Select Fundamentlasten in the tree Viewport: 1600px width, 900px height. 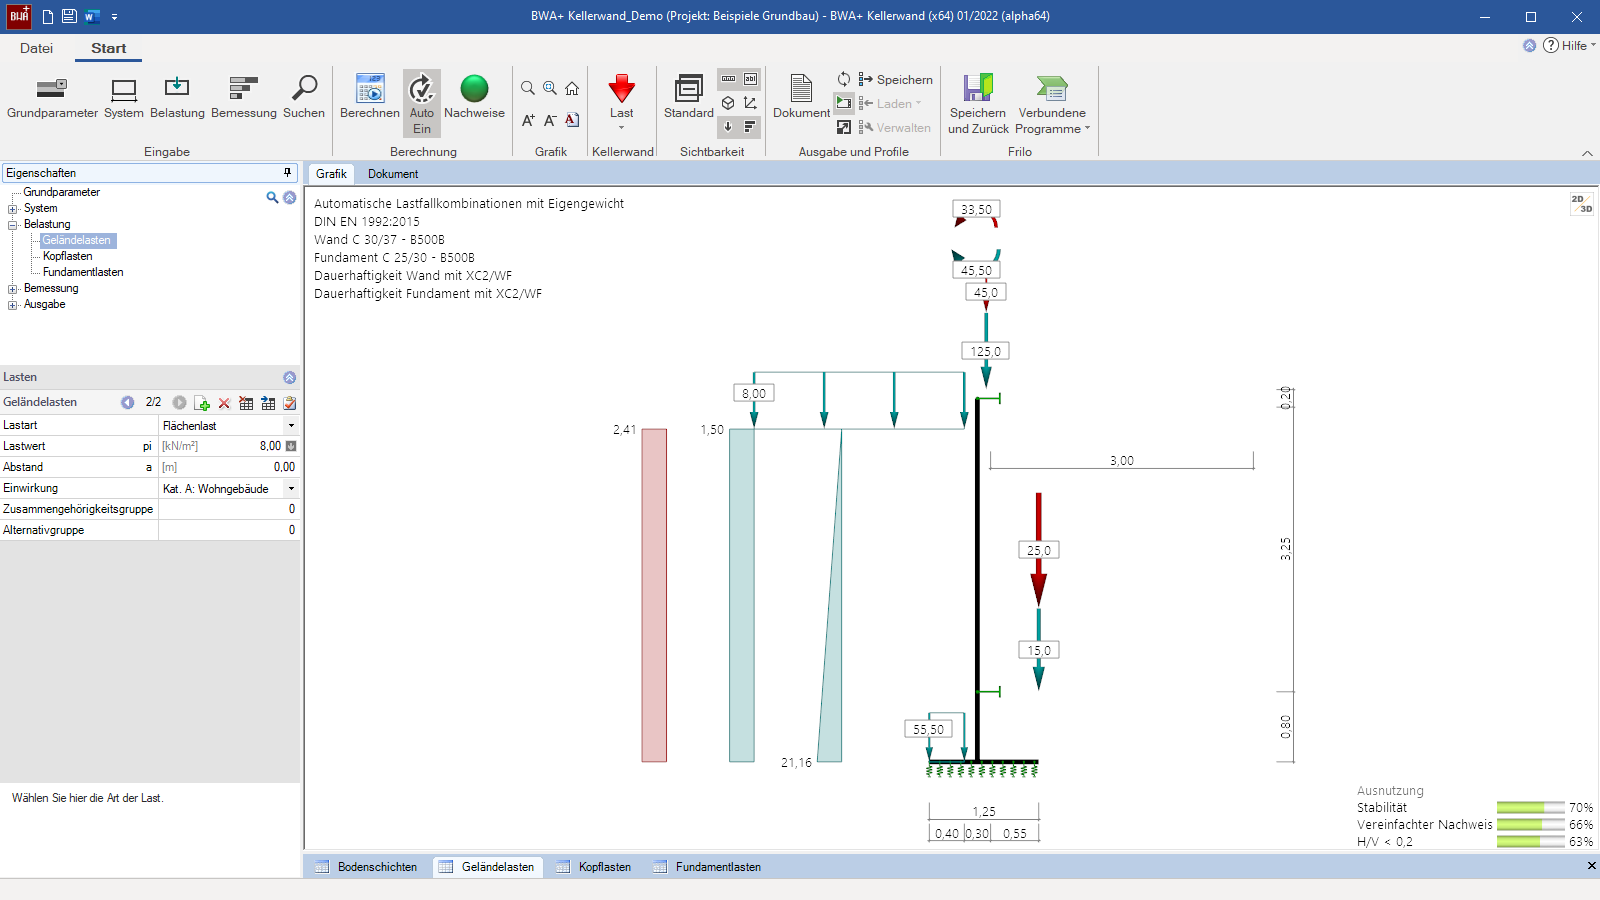[83, 272]
